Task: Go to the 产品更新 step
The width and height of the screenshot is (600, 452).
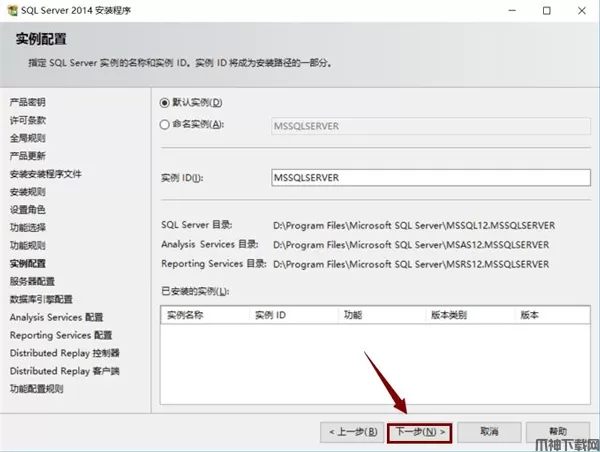Action: pyautogui.click(x=28, y=156)
